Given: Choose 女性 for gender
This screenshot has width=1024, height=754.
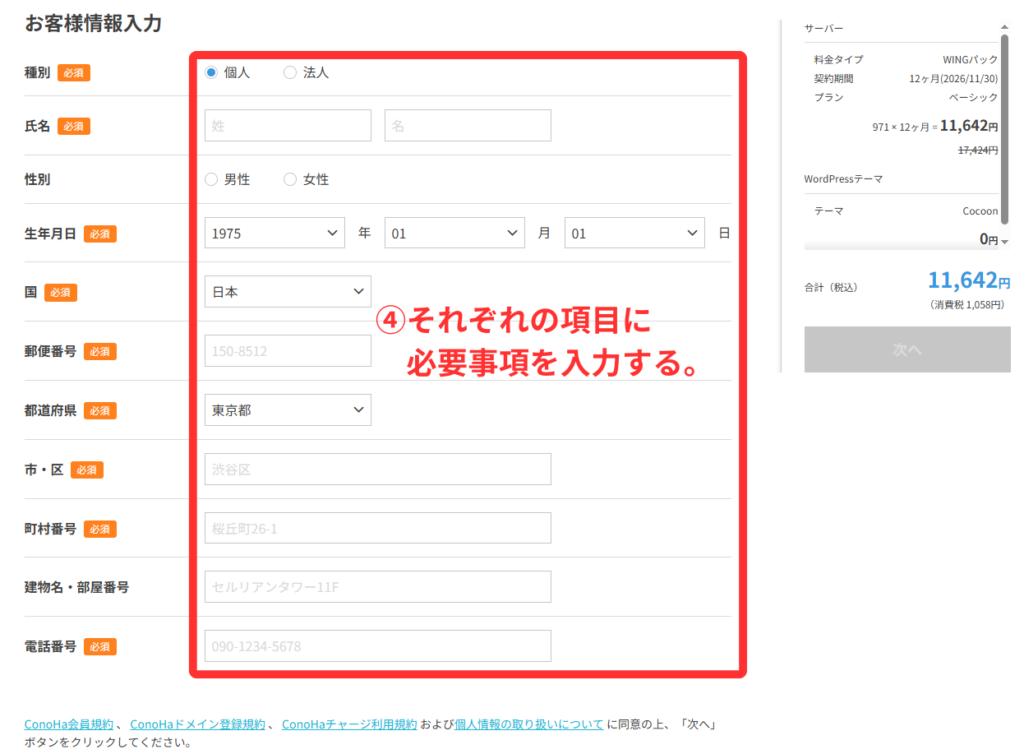Looking at the screenshot, I should pyautogui.click(x=290, y=180).
